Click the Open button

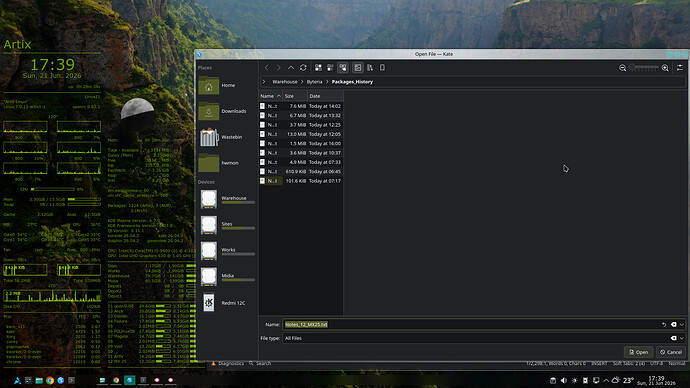tap(639, 352)
